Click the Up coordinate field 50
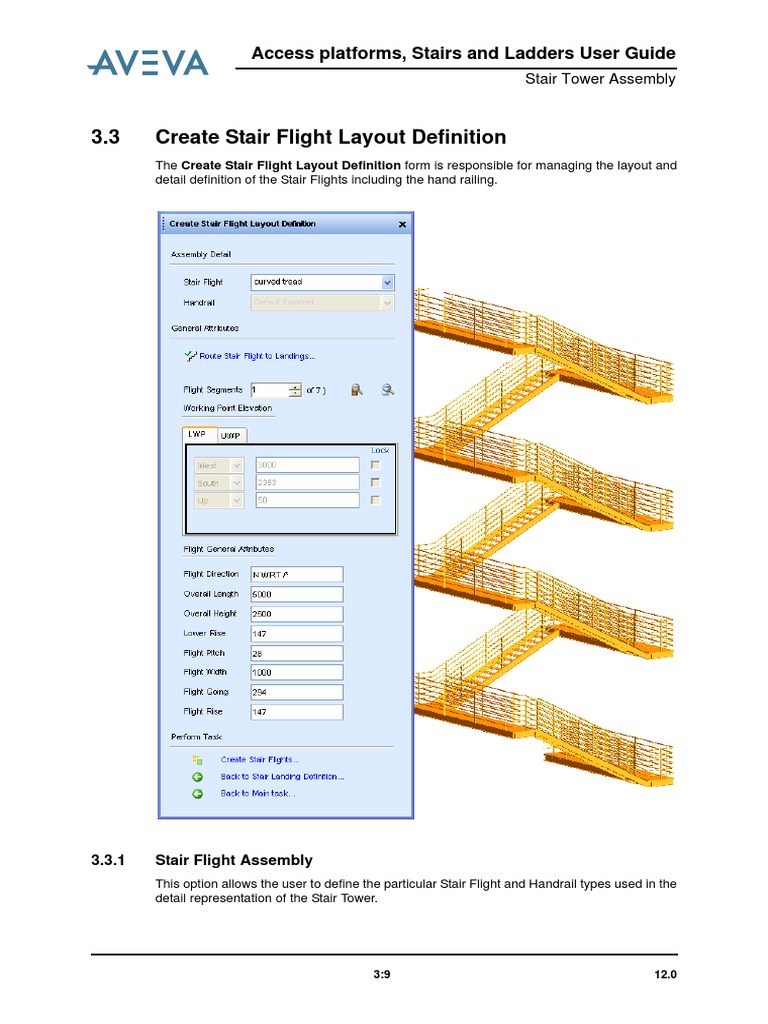 (x=308, y=500)
